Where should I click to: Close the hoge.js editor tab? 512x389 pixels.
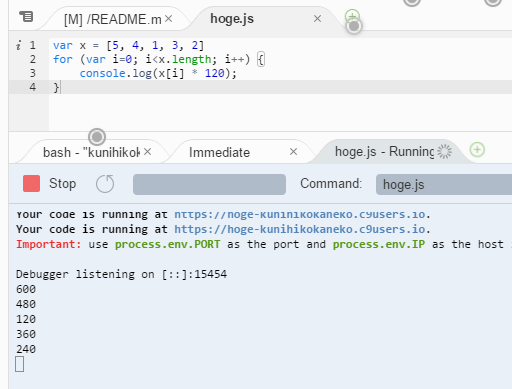(x=317, y=19)
